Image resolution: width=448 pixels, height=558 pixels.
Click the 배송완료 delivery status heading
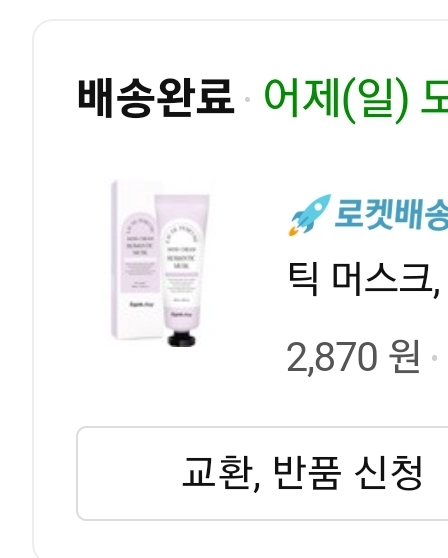tap(156, 98)
